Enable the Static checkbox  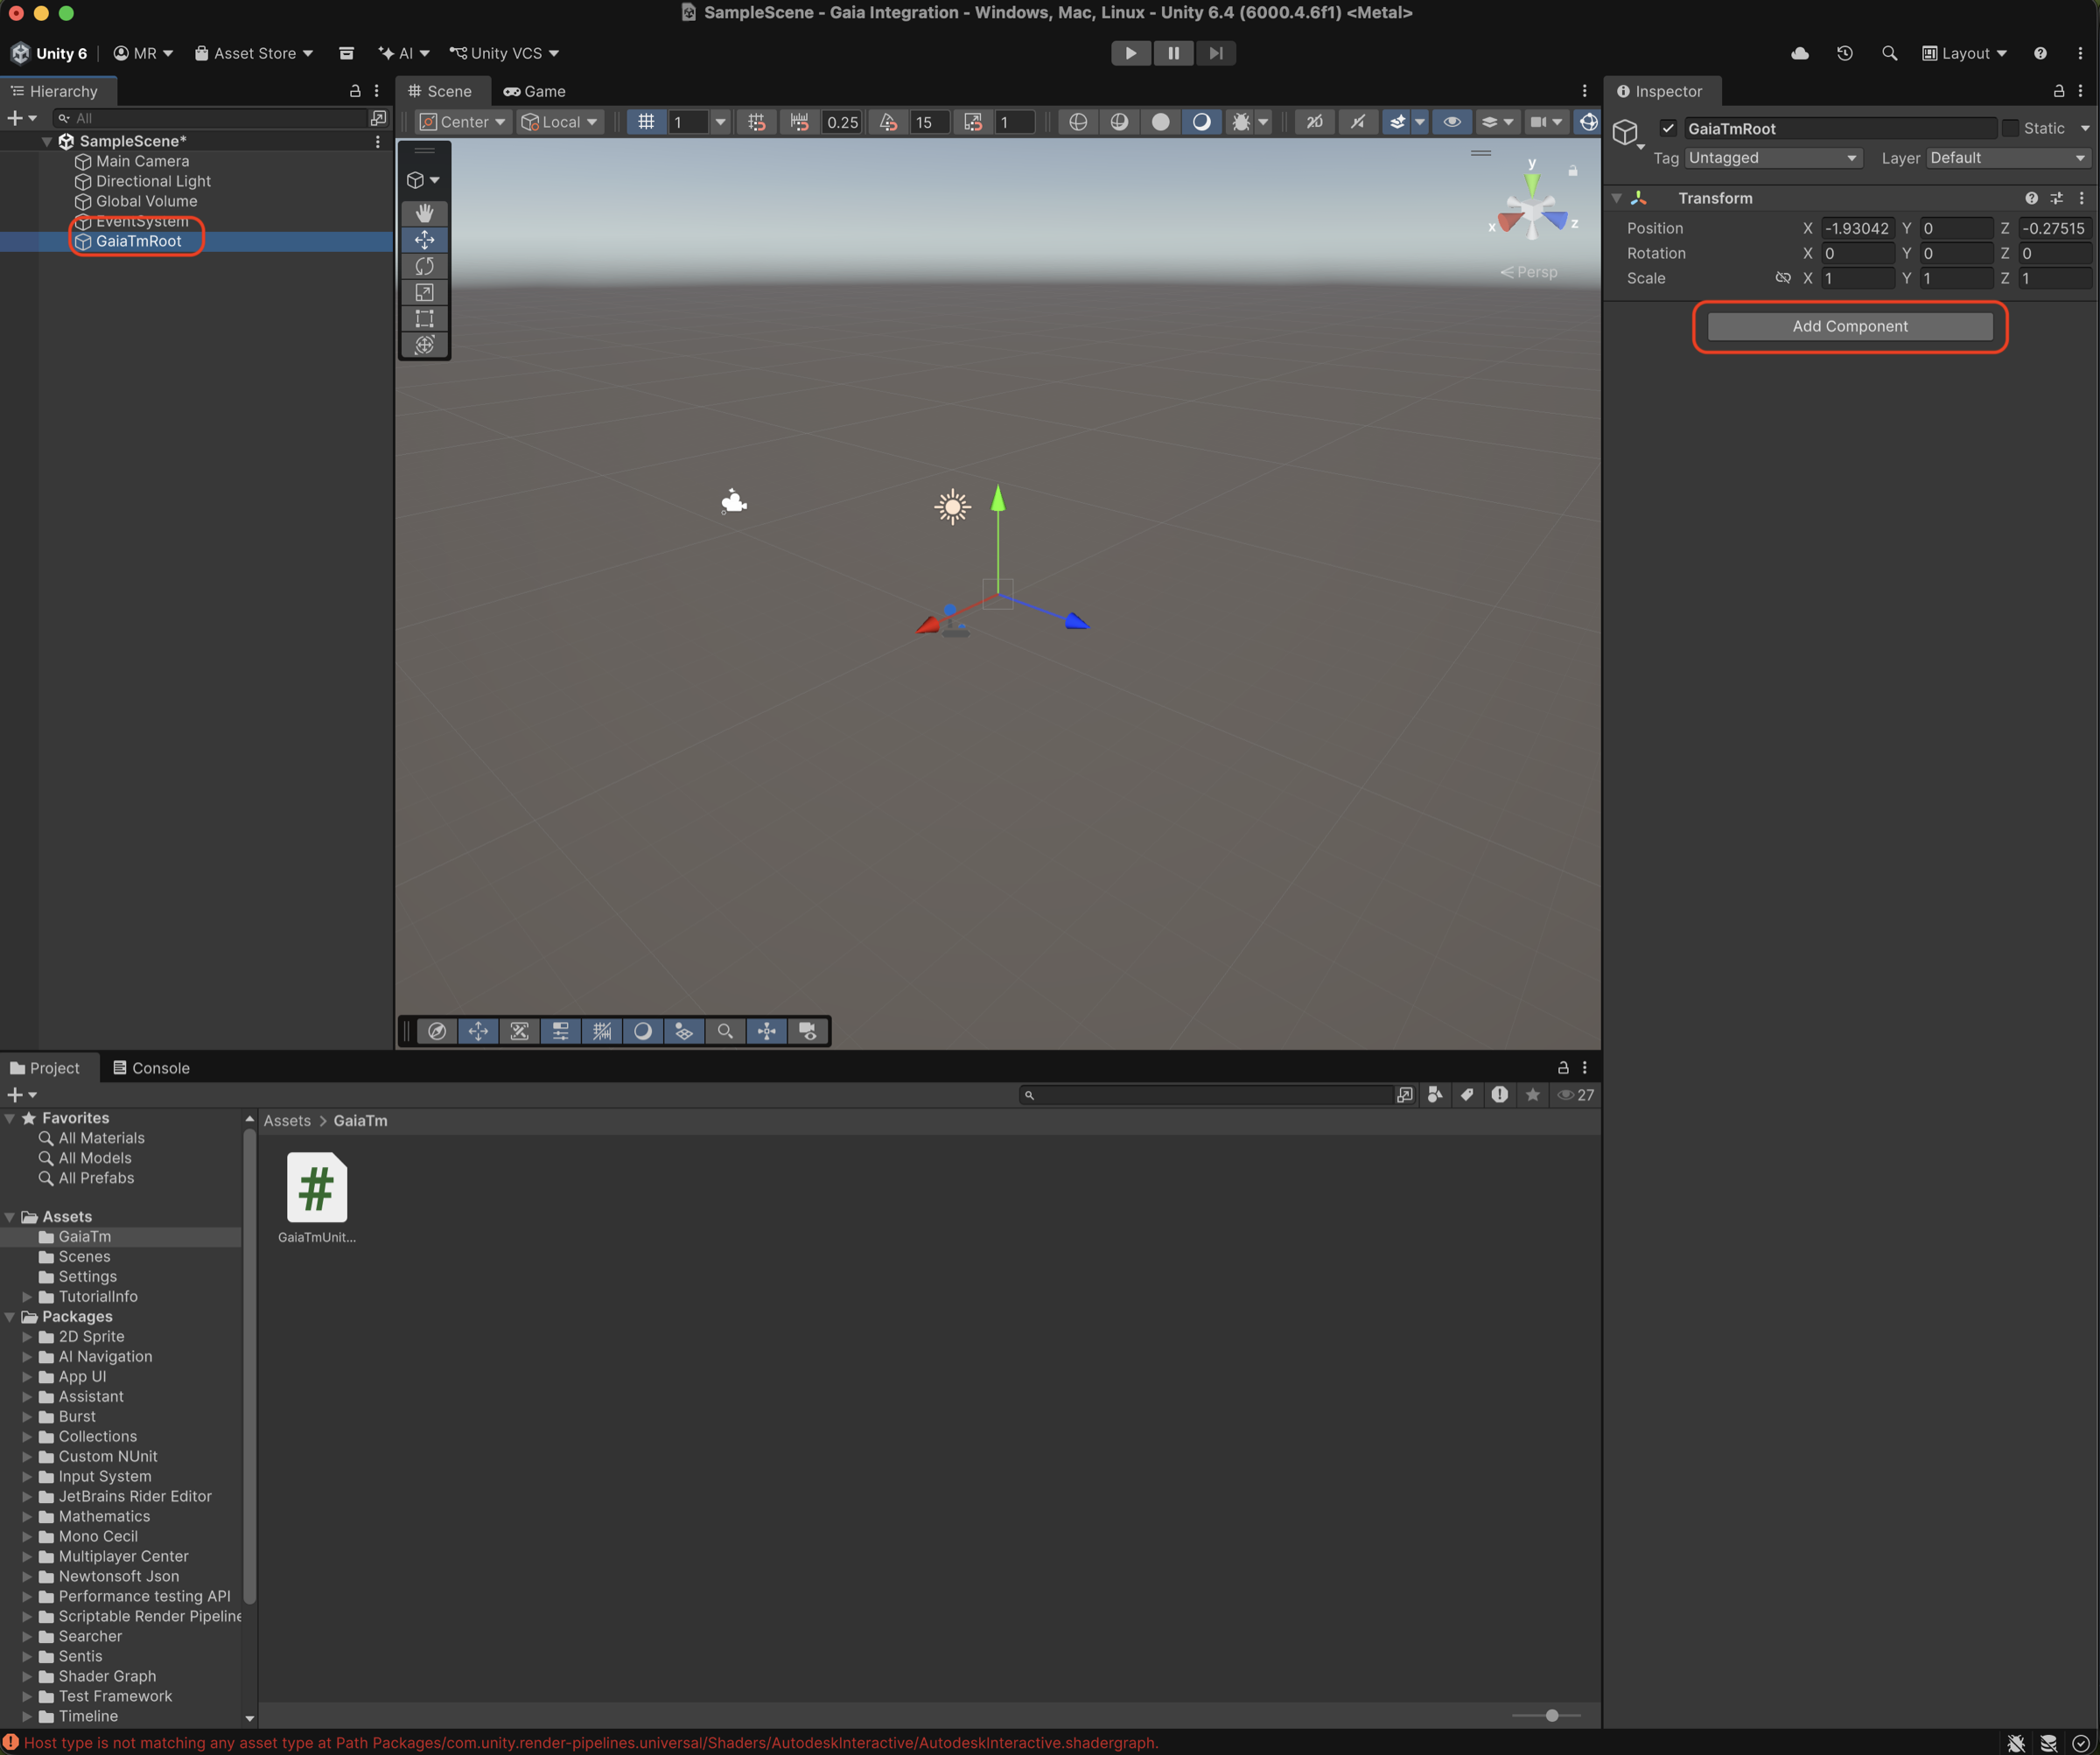2010,128
